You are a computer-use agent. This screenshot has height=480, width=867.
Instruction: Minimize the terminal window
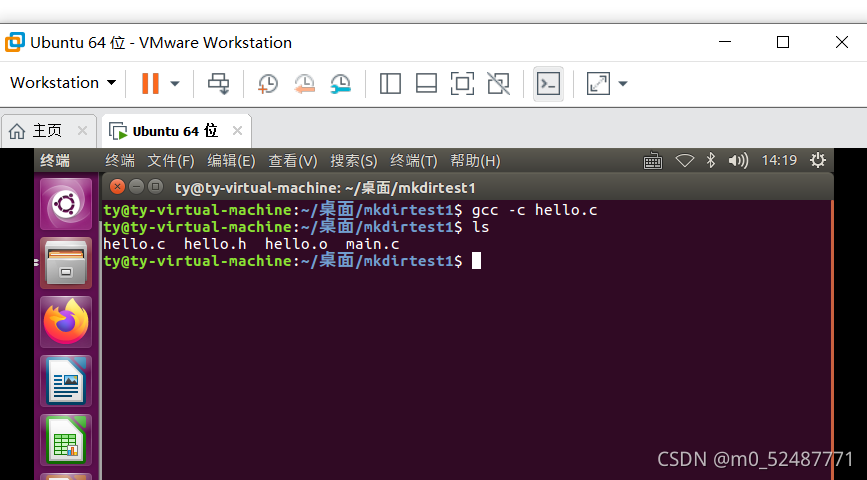click(137, 187)
